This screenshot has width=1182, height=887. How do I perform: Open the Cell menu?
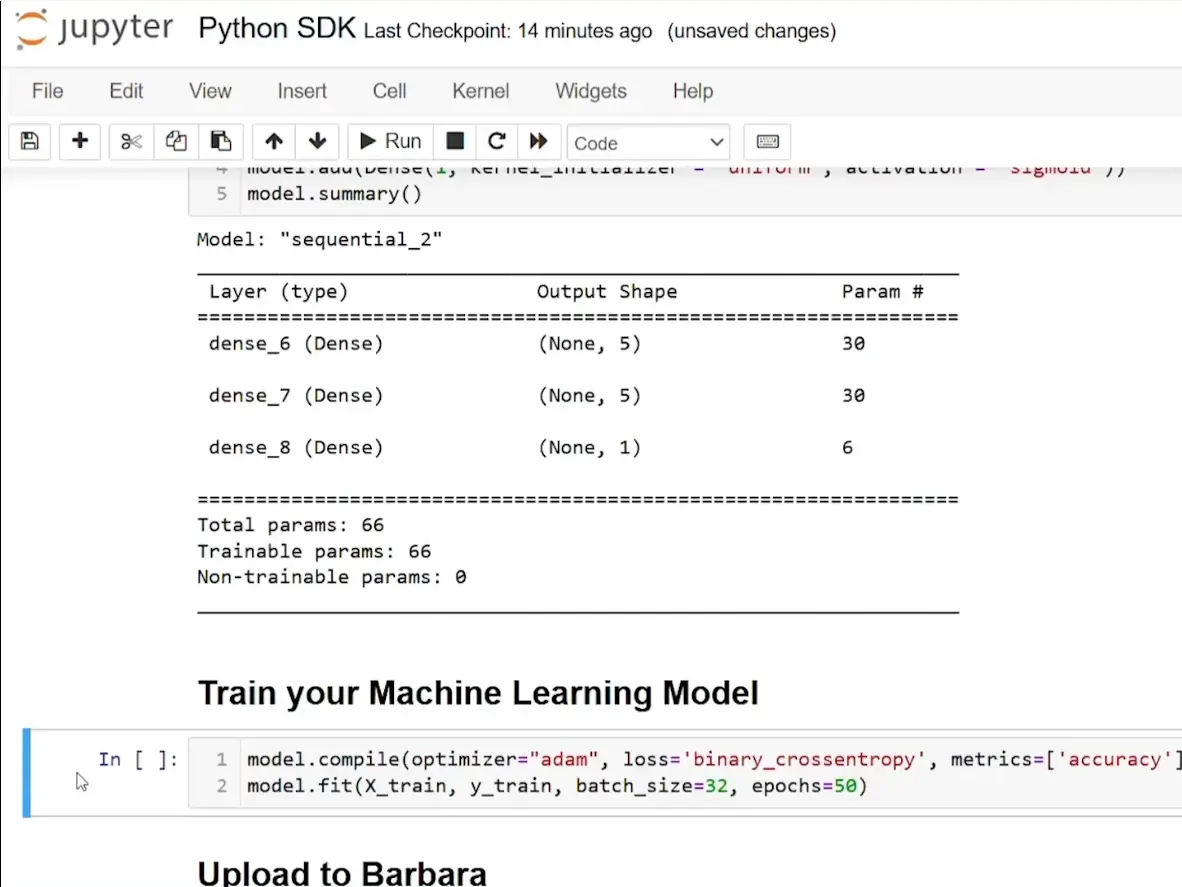[x=389, y=91]
